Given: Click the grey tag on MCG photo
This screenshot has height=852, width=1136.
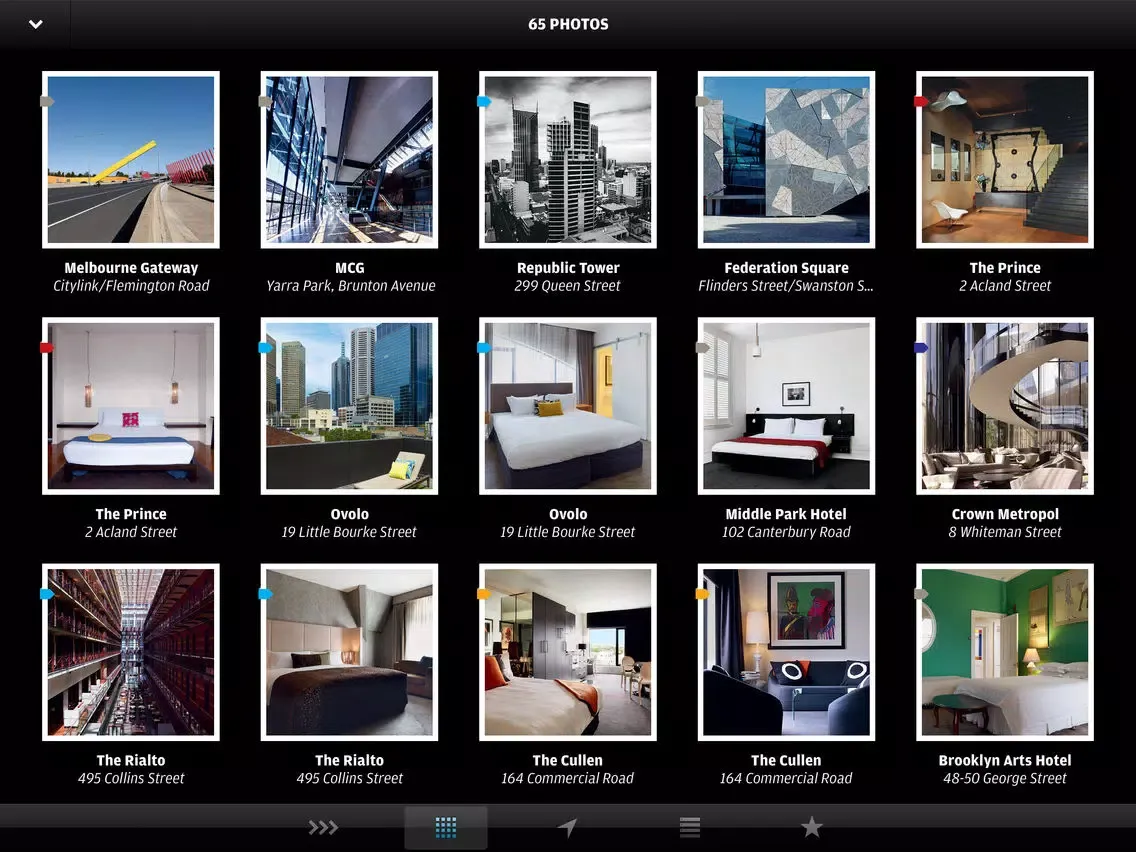Looking at the screenshot, I should coord(265,101).
